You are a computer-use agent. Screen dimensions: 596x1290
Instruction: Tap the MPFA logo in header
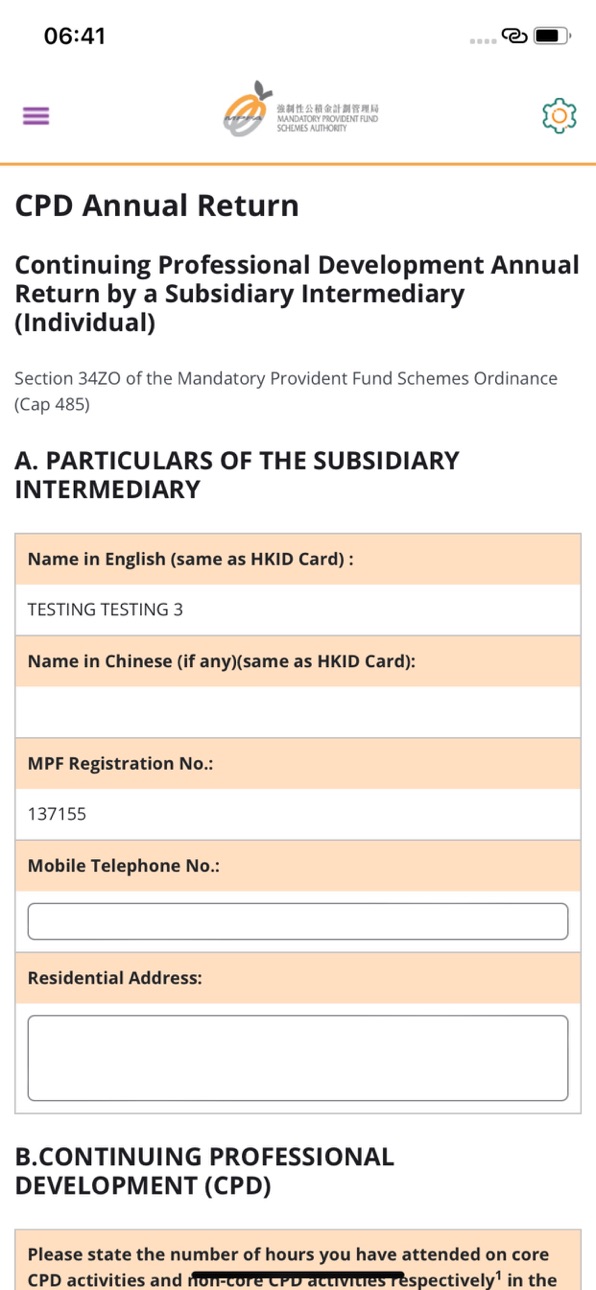point(302,110)
